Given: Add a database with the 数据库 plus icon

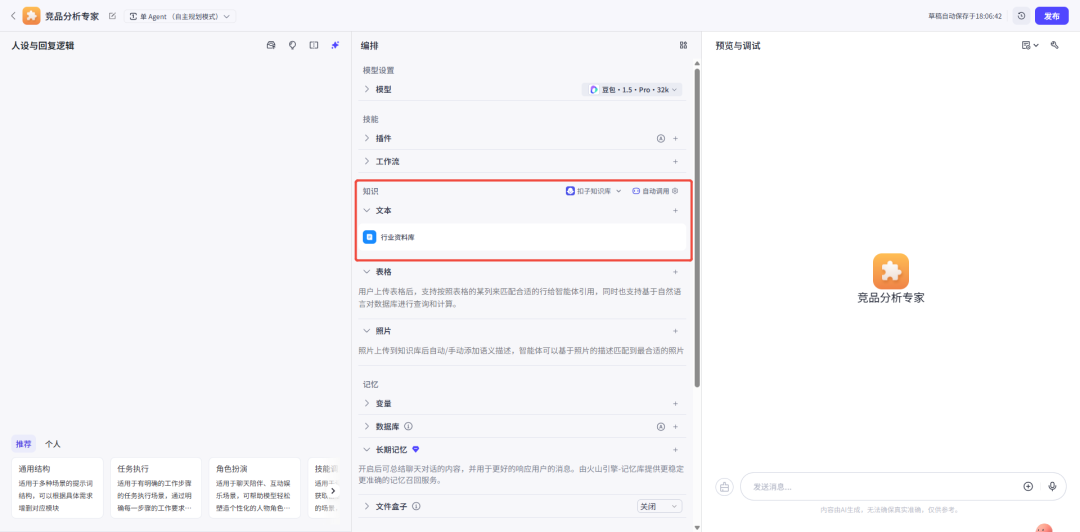Looking at the screenshot, I should point(675,427).
